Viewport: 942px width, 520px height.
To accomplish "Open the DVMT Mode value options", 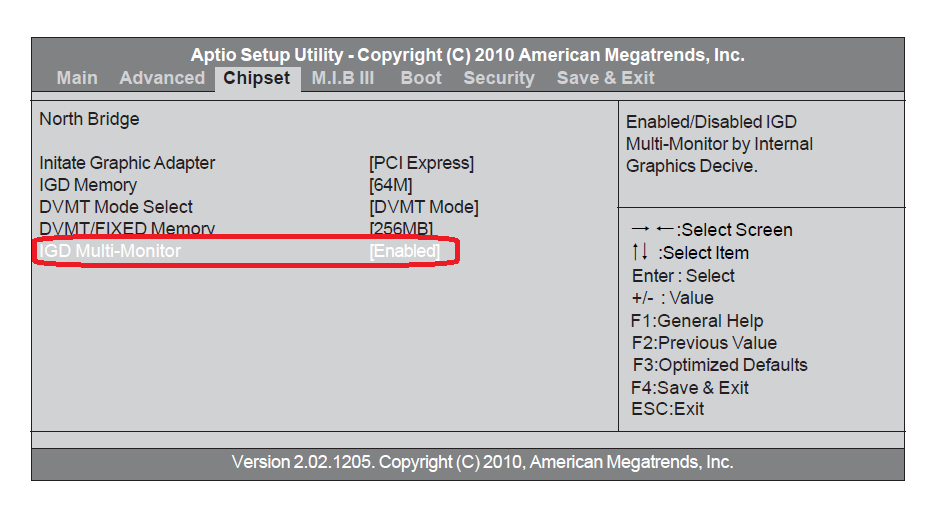I will (424, 207).
